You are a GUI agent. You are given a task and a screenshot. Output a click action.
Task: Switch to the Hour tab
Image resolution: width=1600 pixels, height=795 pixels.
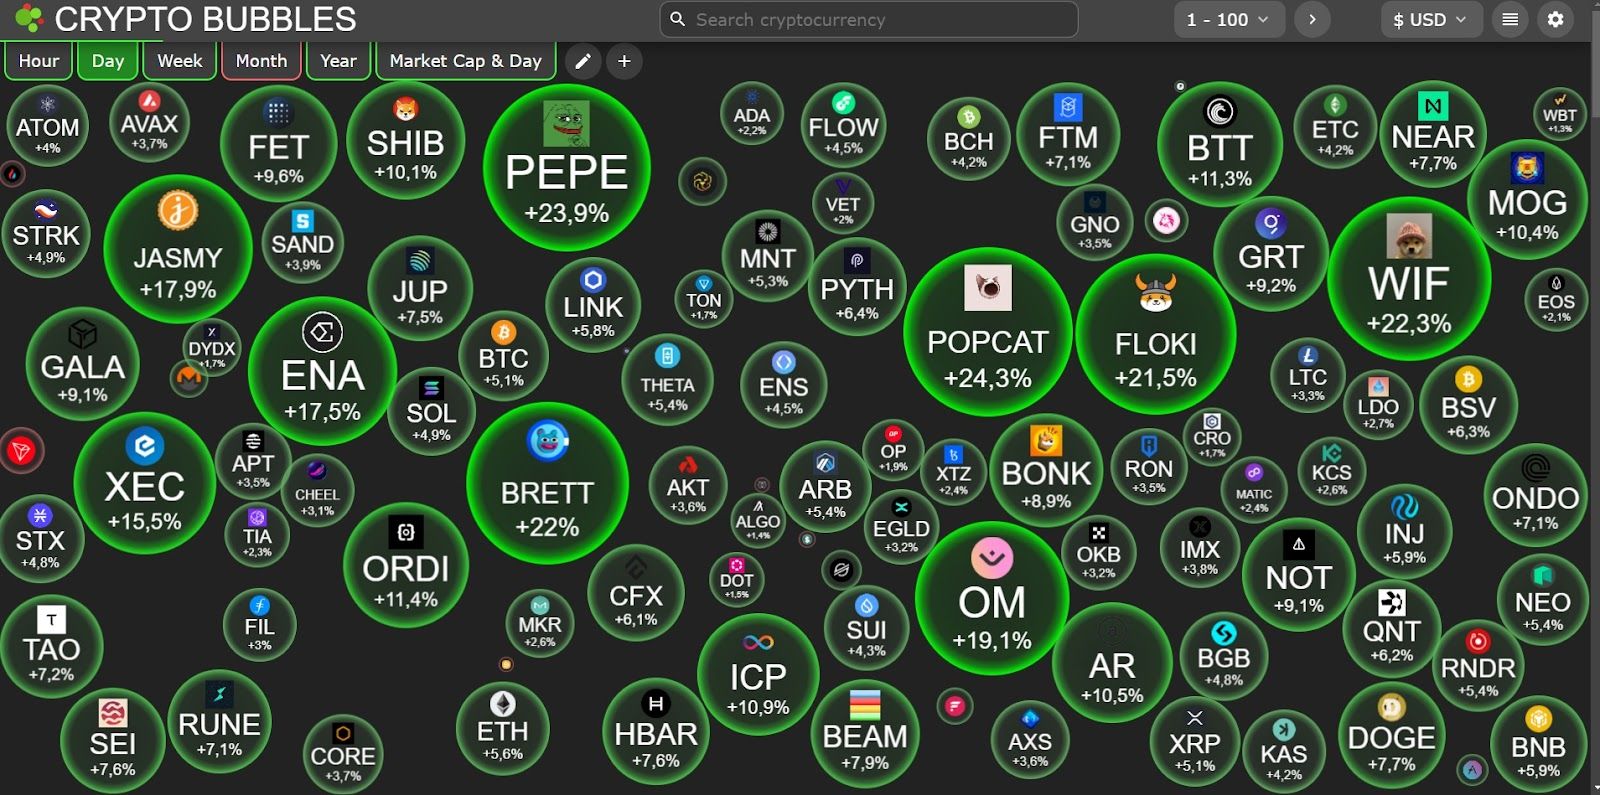click(x=39, y=61)
